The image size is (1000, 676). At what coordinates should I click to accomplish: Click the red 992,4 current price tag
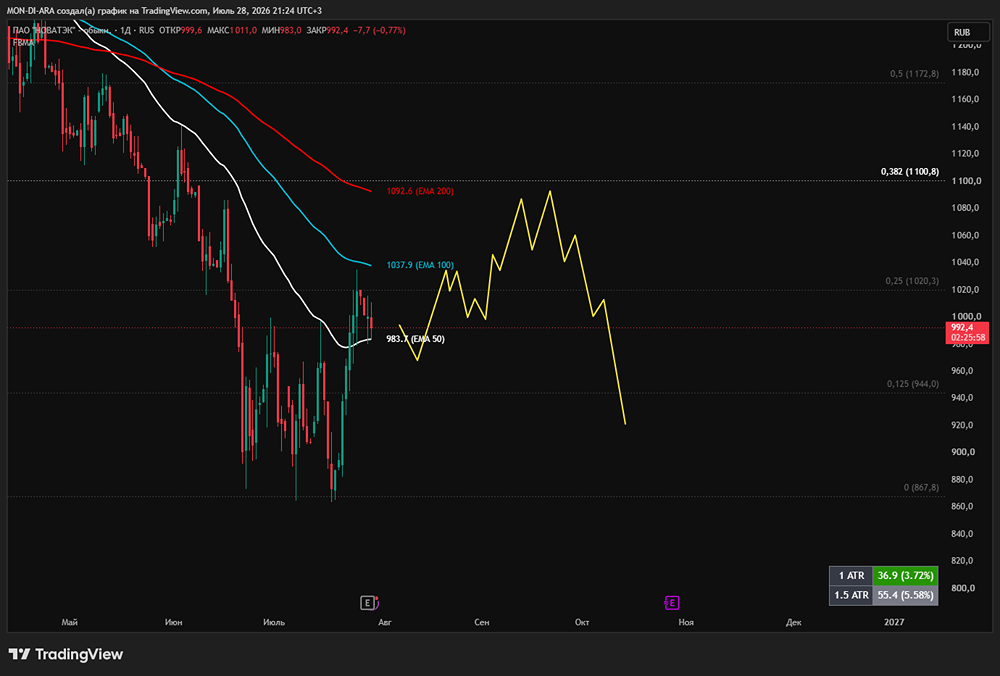pos(967,333)
